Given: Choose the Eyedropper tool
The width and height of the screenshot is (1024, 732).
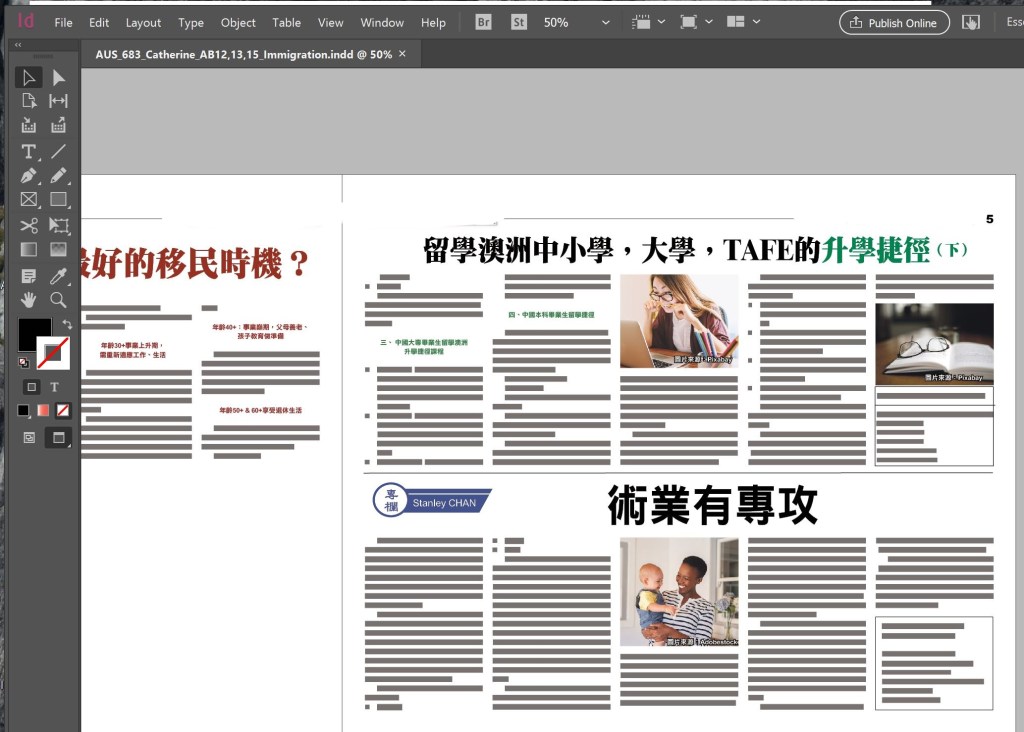Looking at the screenshot, I should click(x=59, y=275).
